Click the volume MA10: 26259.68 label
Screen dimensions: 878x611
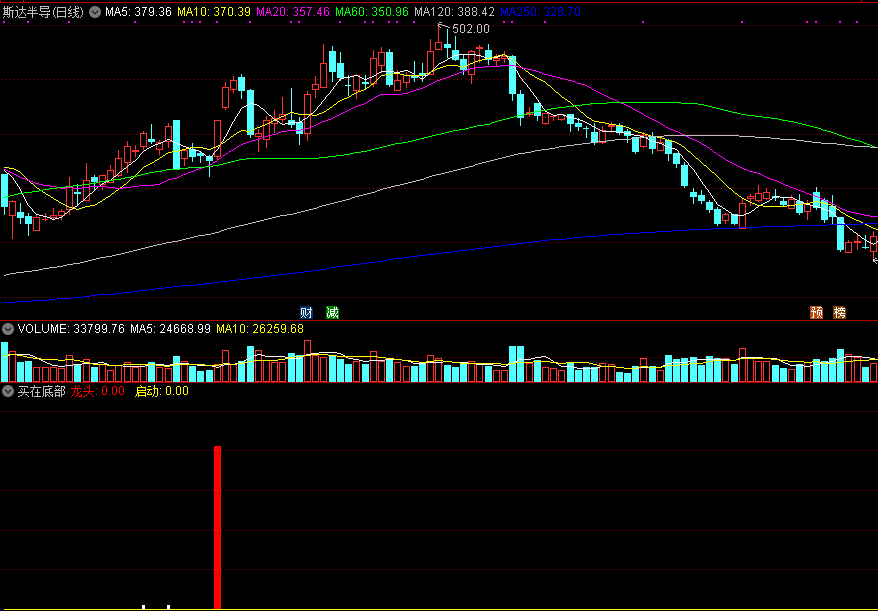click(x=260, y=329)
